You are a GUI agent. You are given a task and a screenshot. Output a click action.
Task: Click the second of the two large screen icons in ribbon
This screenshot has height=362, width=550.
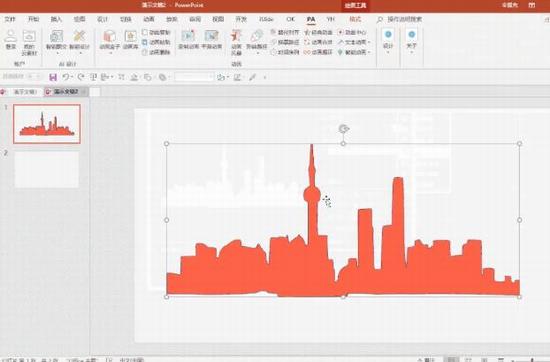[212, 36]
